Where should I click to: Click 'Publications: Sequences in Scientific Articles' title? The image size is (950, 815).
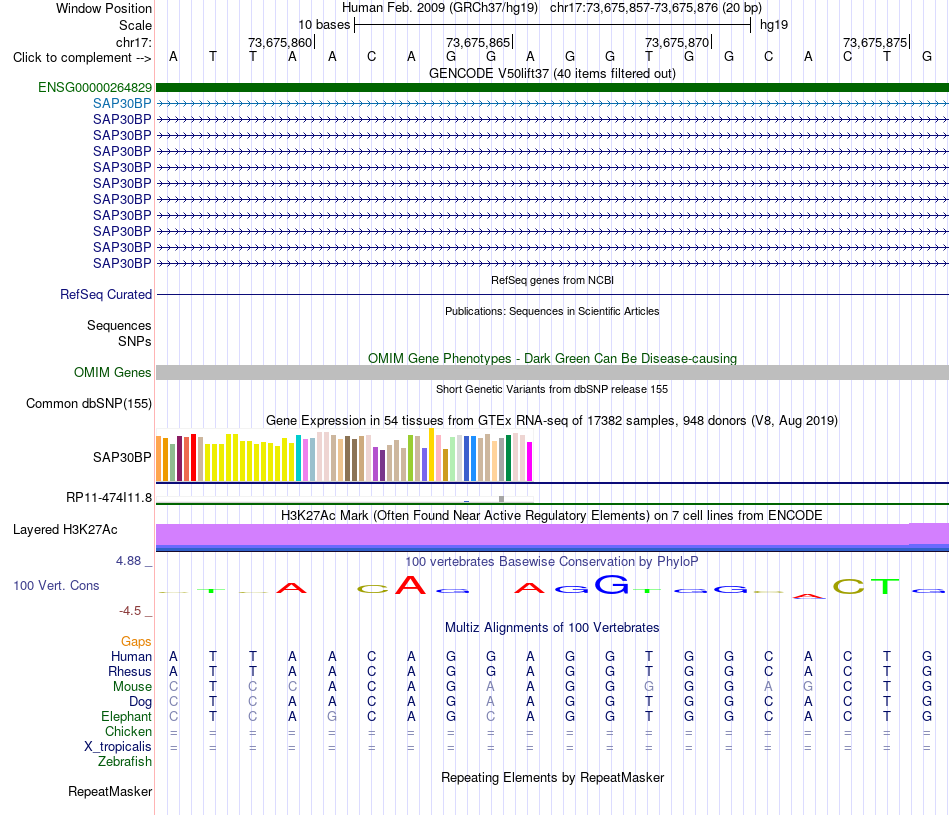[x=552, y=311]
